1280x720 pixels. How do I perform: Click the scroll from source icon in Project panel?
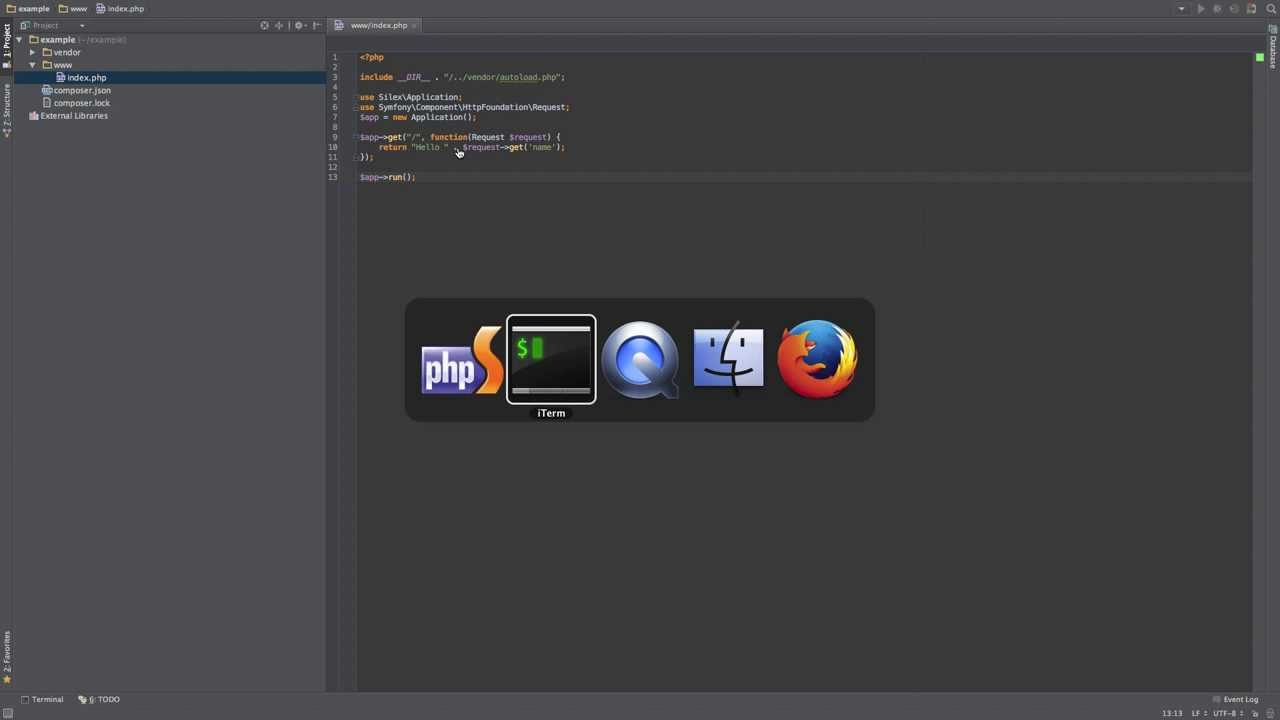tap(264, 25)
